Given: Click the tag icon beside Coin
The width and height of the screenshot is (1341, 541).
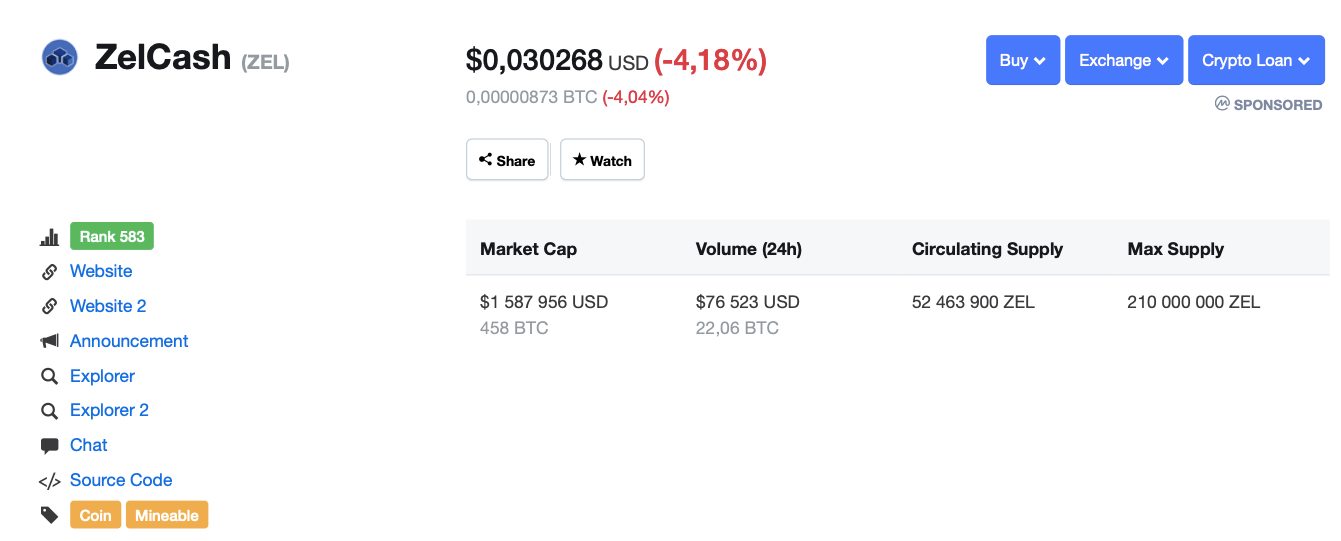Looking at the screenshot, I should (49, 515).
